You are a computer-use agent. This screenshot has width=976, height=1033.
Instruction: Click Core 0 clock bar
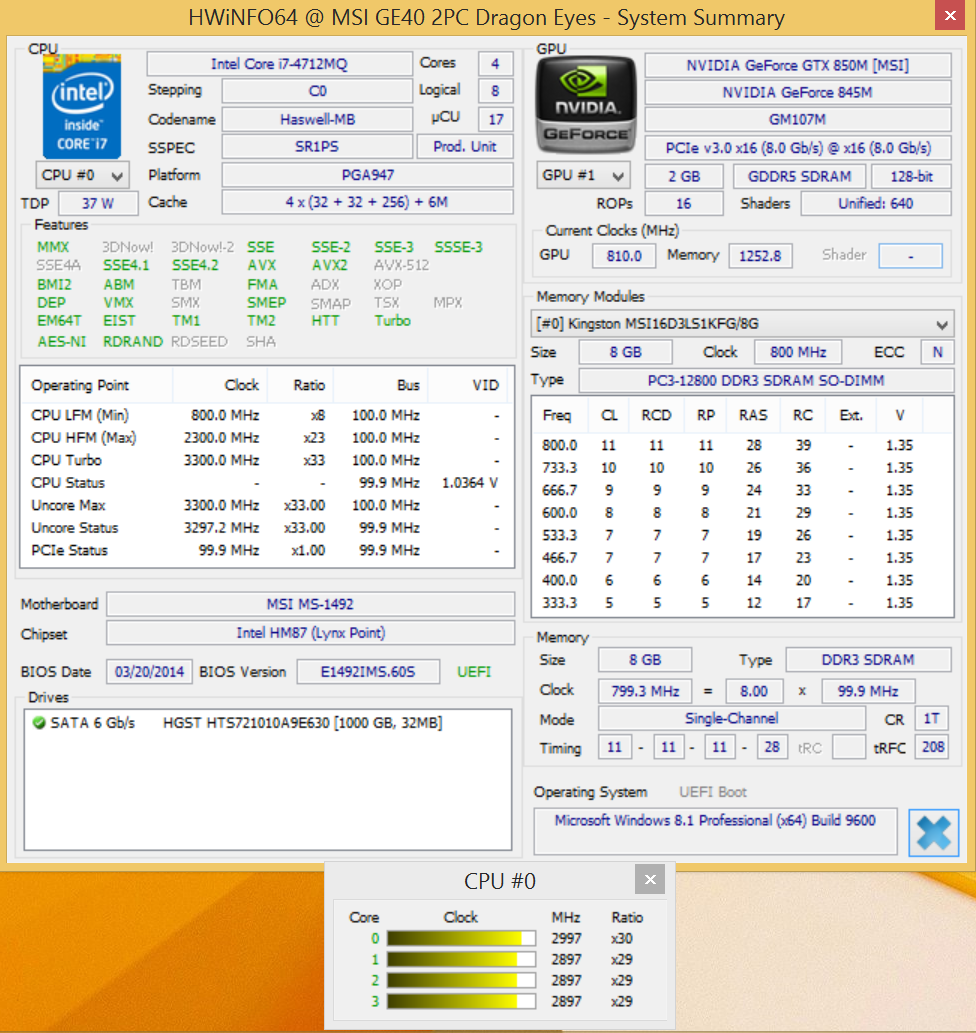461,938
